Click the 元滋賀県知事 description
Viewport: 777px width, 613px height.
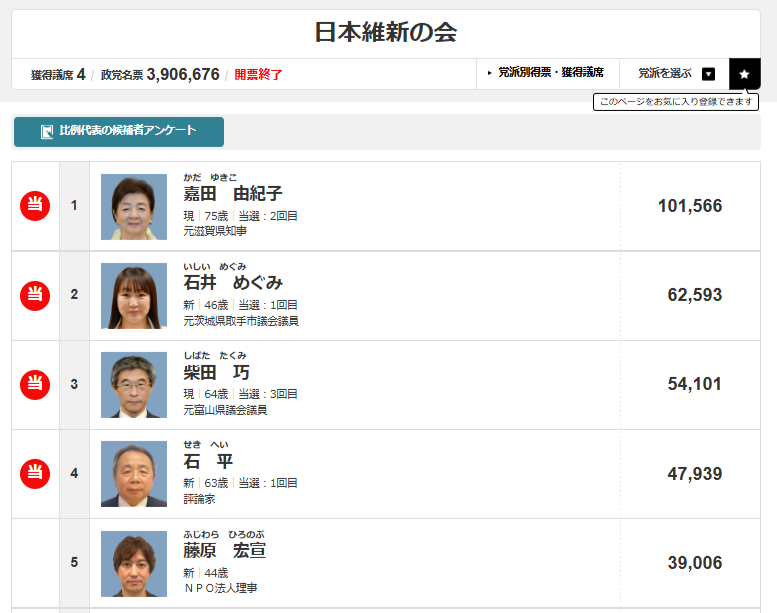215,231
